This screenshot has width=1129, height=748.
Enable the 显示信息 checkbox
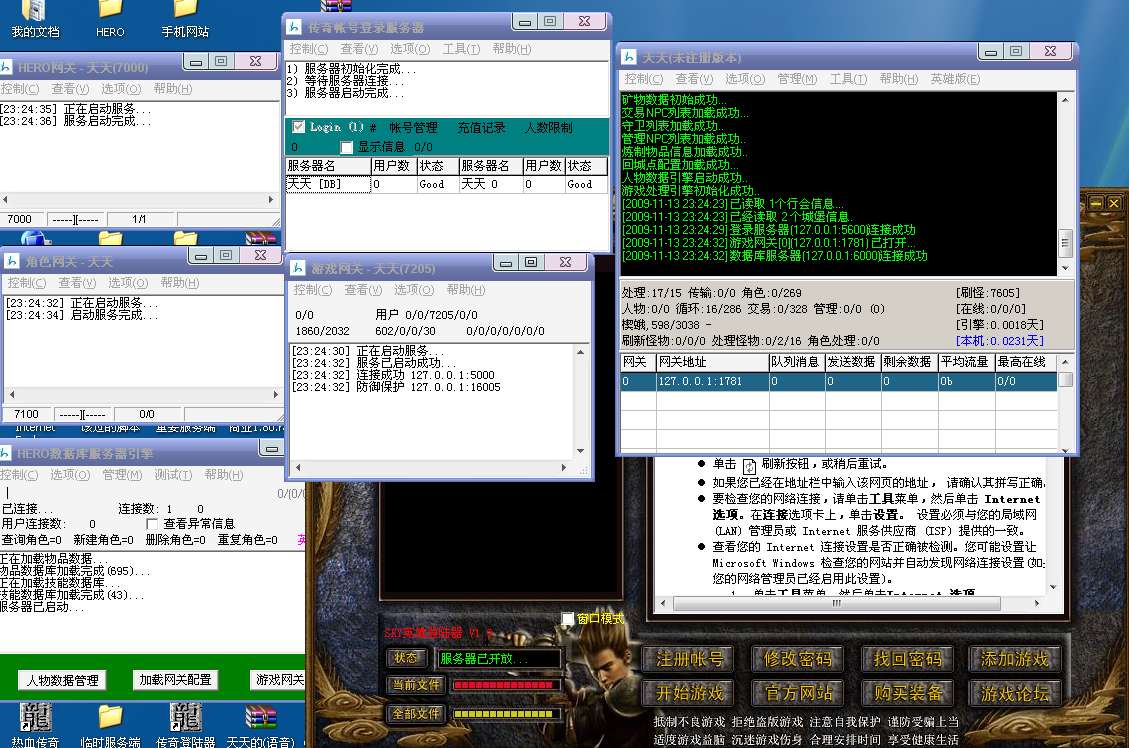[347, 147]
